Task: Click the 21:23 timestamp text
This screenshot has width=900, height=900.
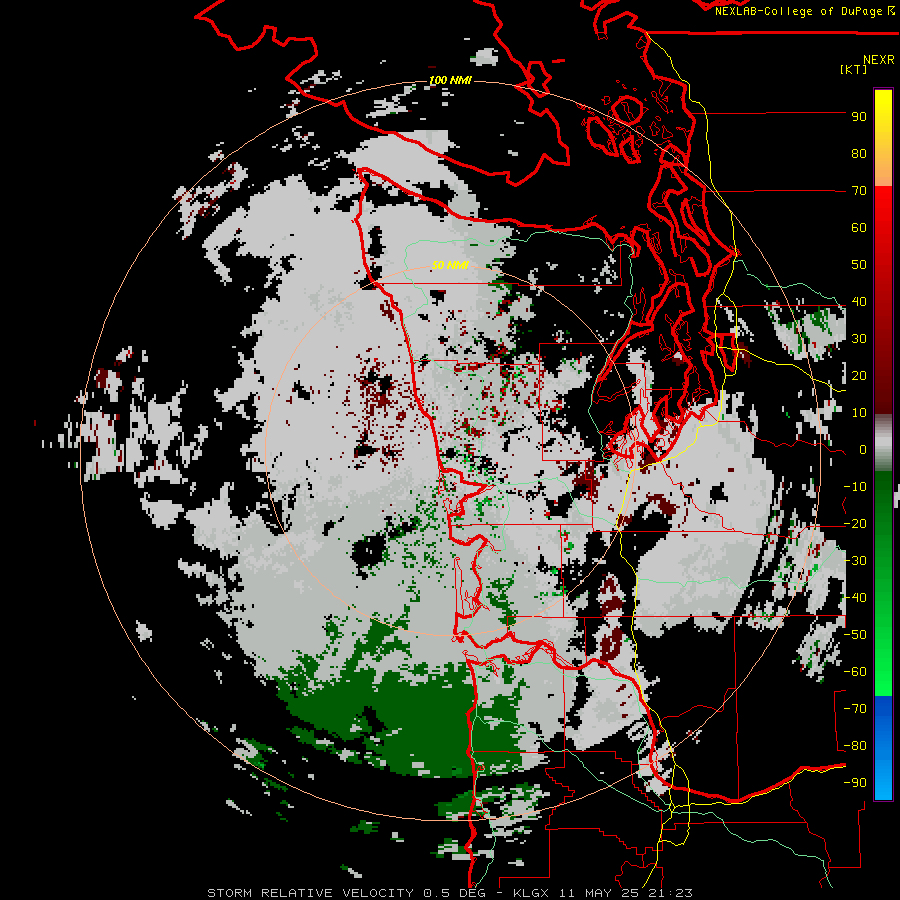Action: pyautogui.click(x=669, y=893)
